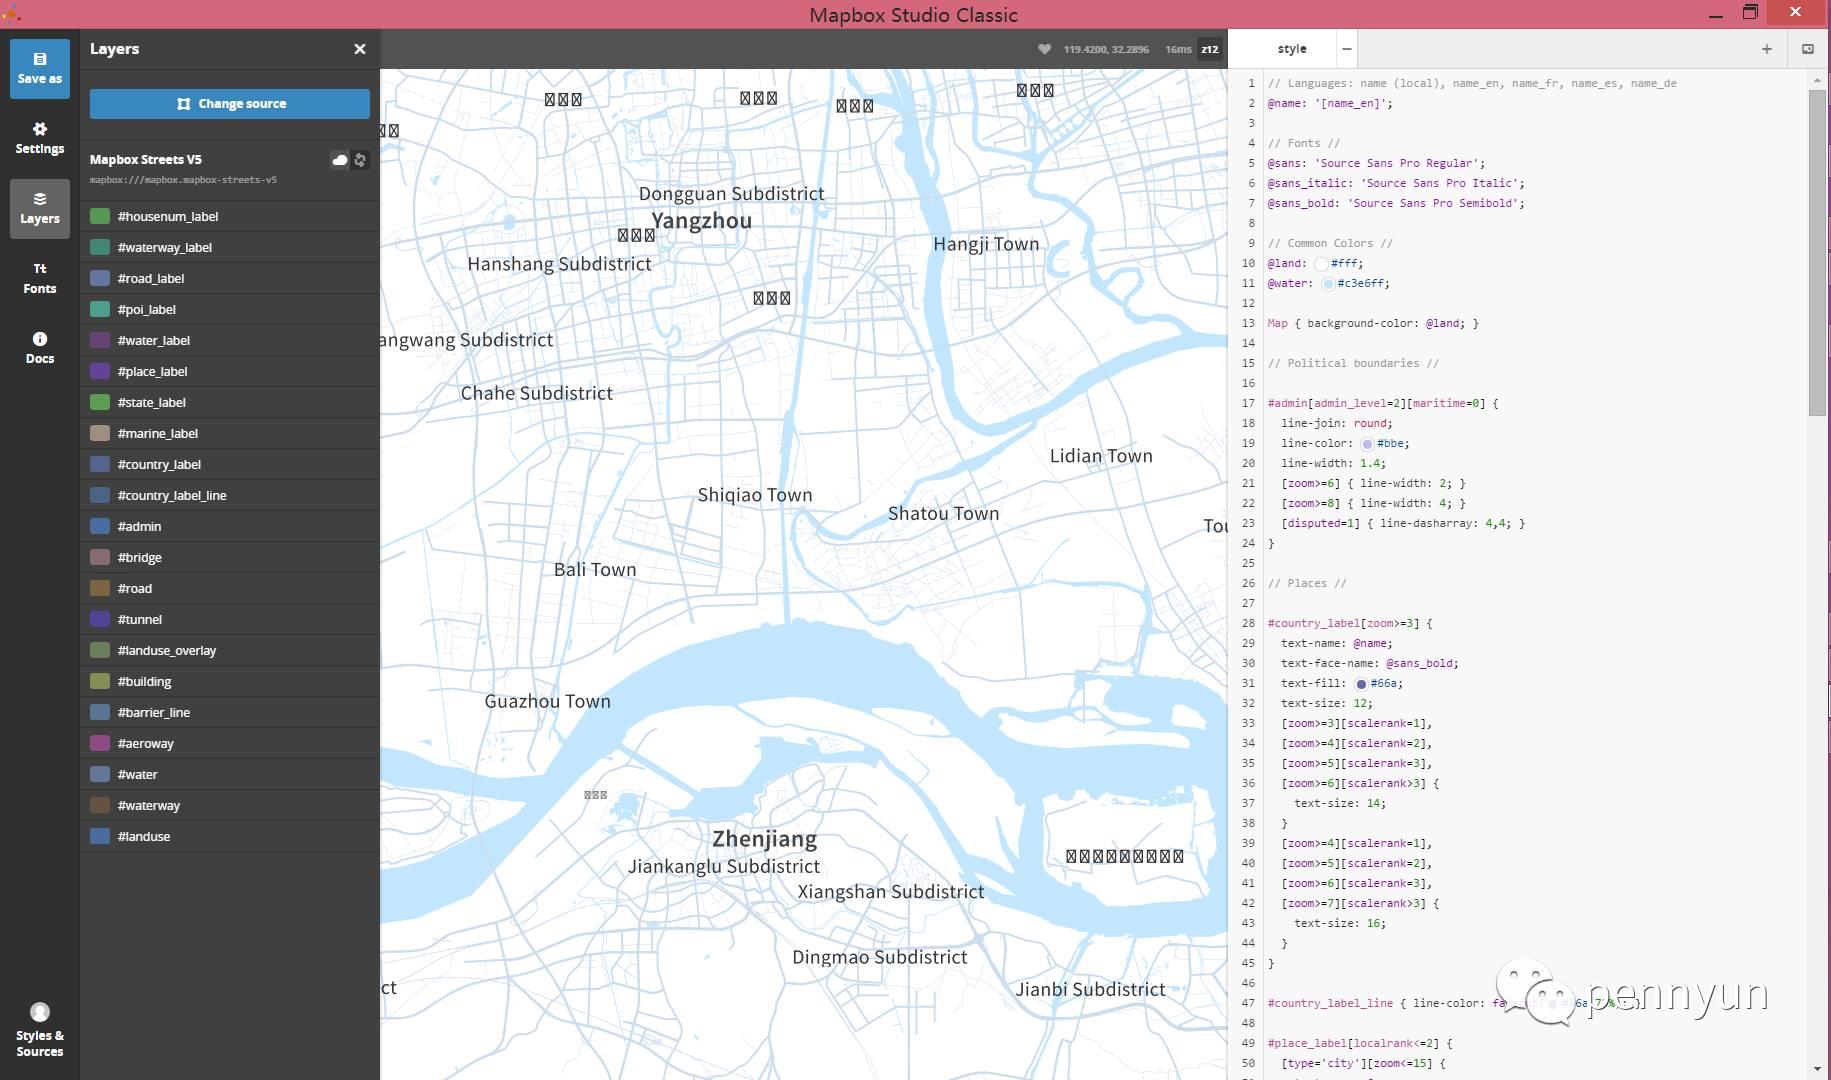Click the heart favorite icon
The image size is (1831, 1080).
[1046, 48]
